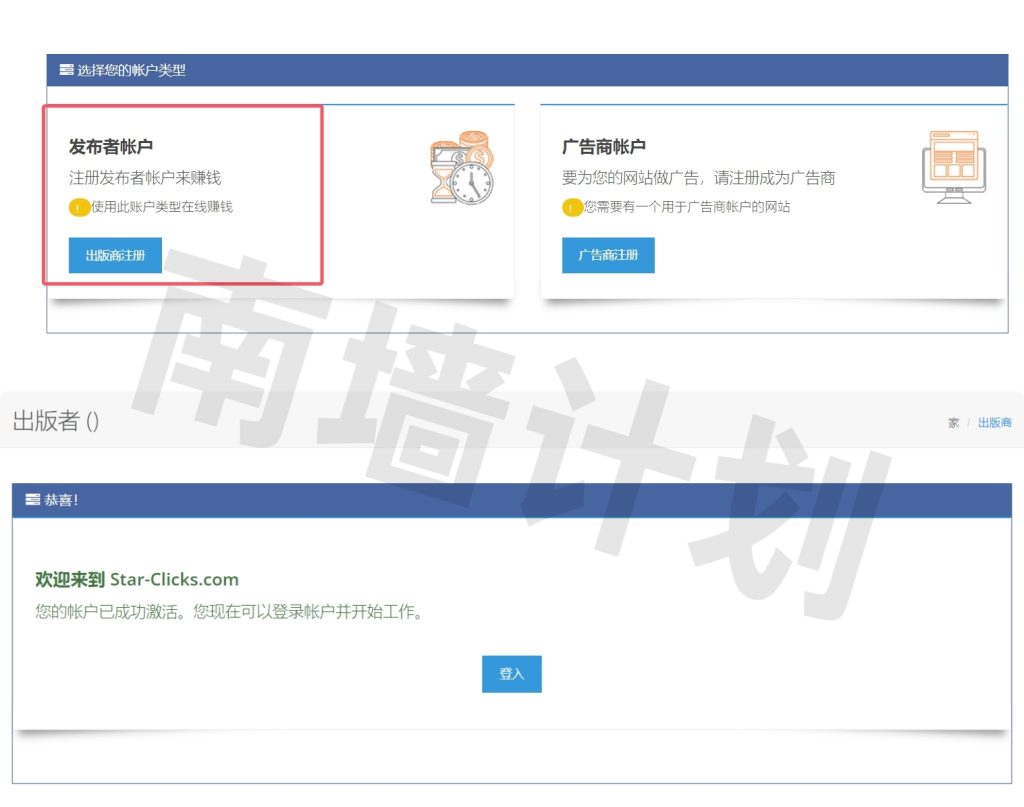The height and width of the screenshot is (807, 1024).
Task: Open the 出版商 breadcrumb link
Action: [x=995, y=422]
